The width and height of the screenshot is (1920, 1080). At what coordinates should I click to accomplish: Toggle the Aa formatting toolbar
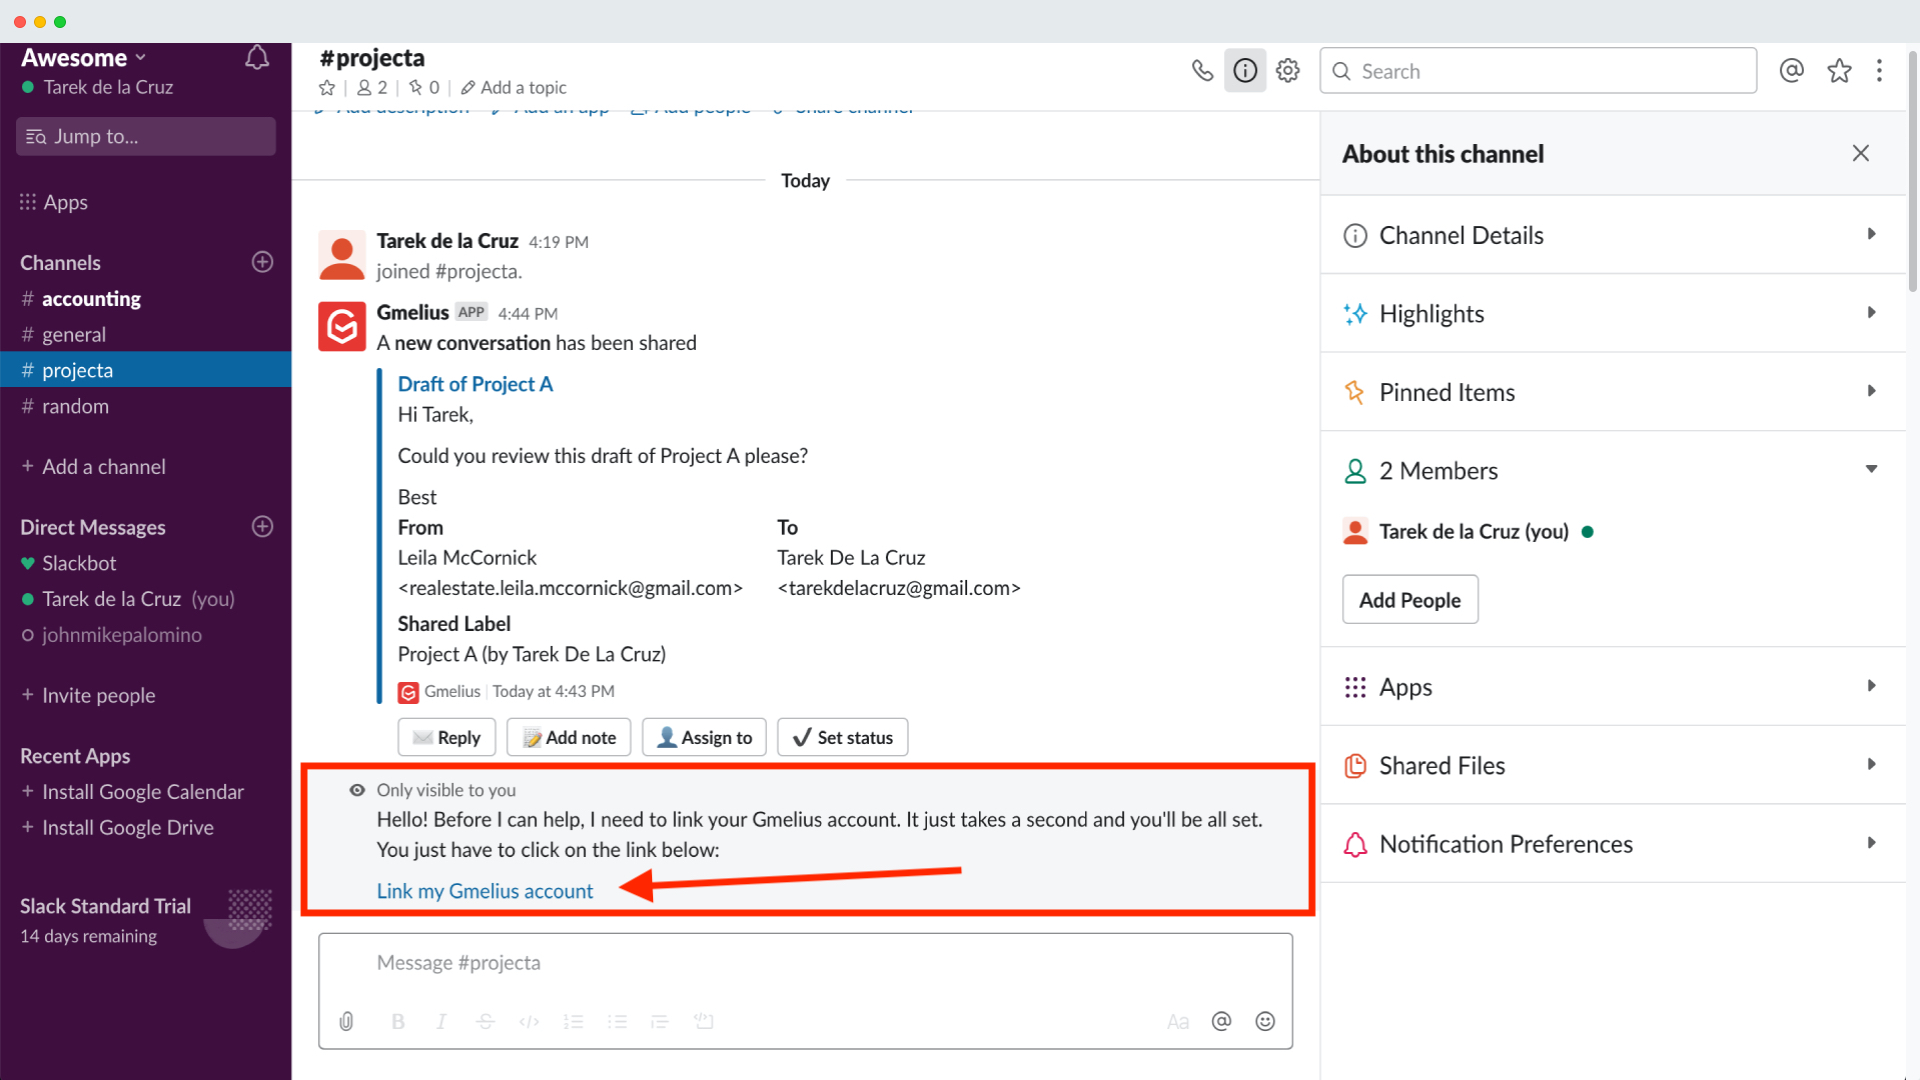1178,1021
